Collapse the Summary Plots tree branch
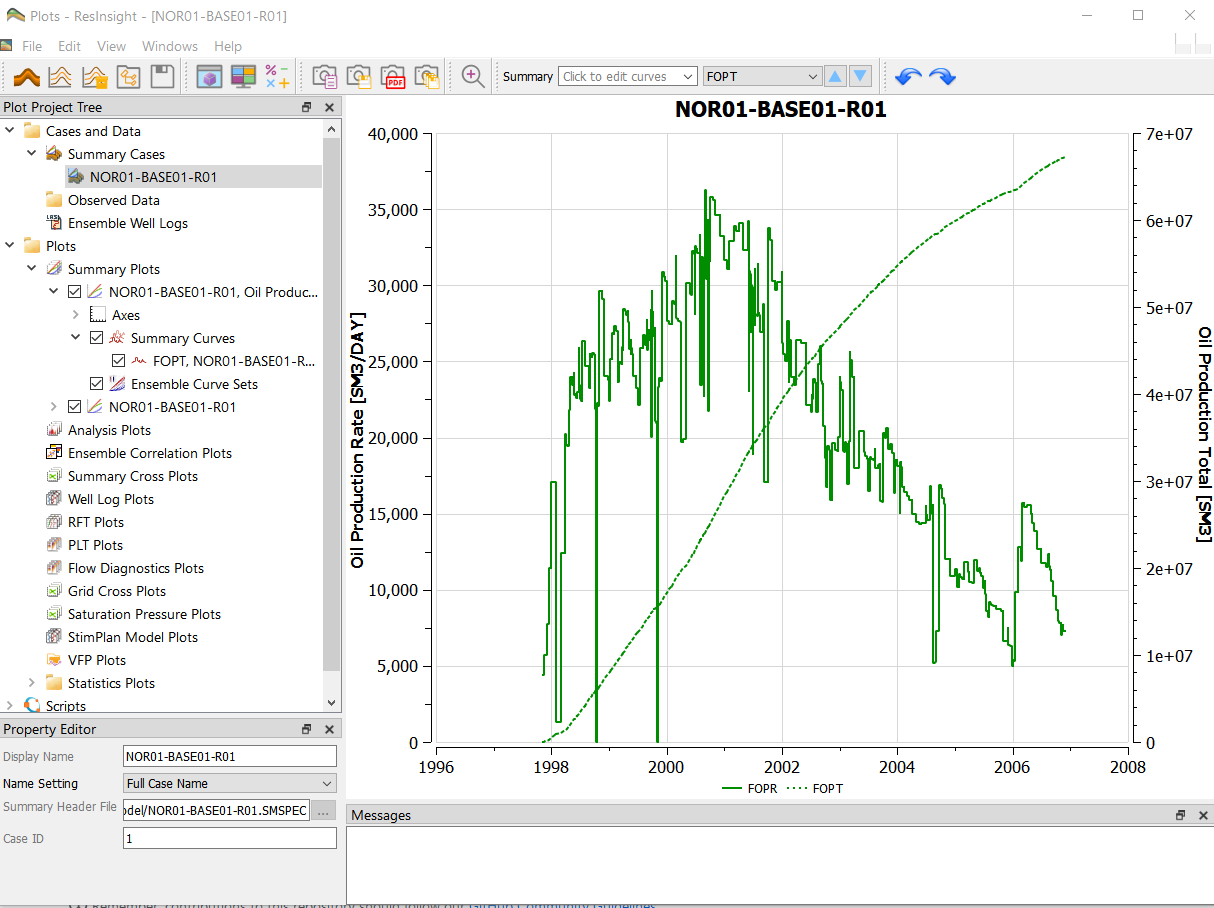Viewport: 1214px width, 908px height. point(31,268)
